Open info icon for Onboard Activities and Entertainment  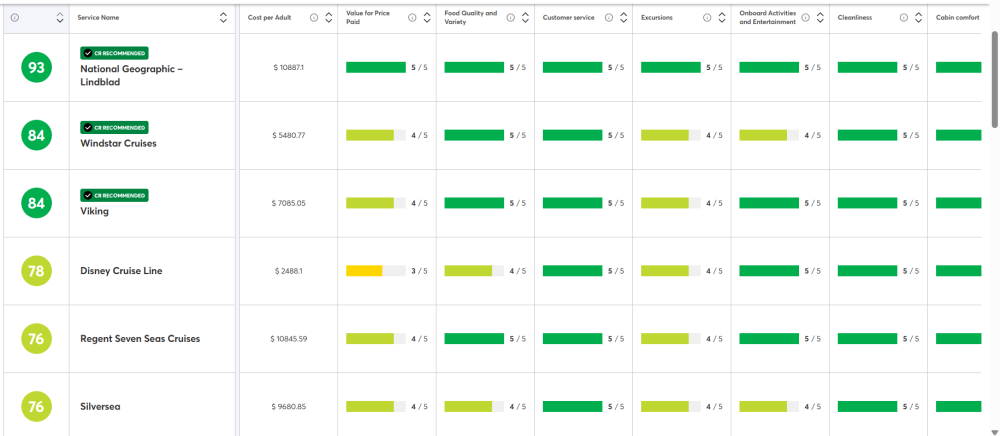coord(805,18)
